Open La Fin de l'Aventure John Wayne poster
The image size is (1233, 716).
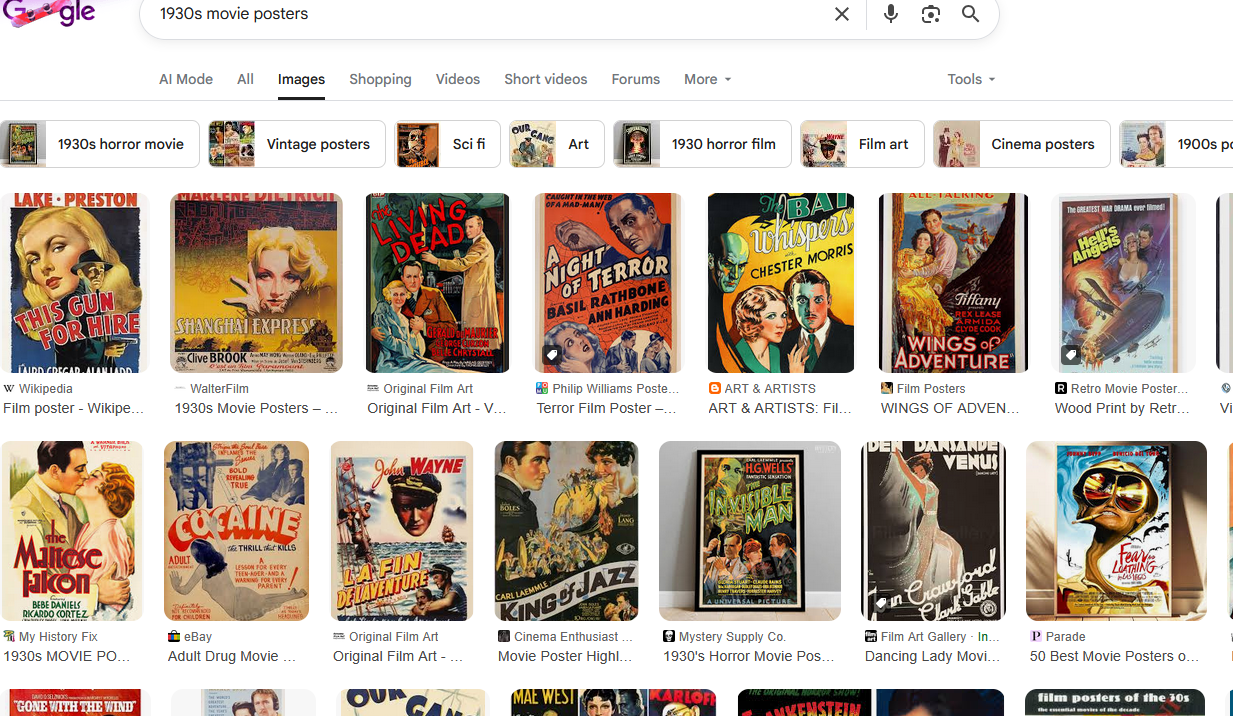point(401,531)
